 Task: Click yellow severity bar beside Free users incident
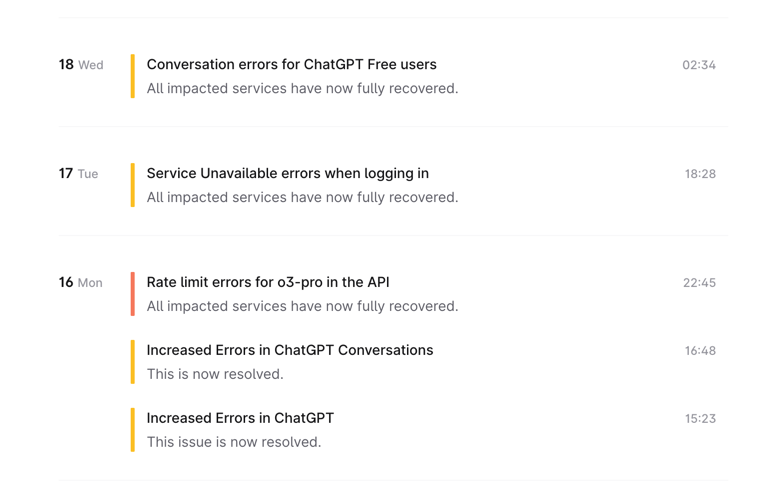(x=133, y=76)
